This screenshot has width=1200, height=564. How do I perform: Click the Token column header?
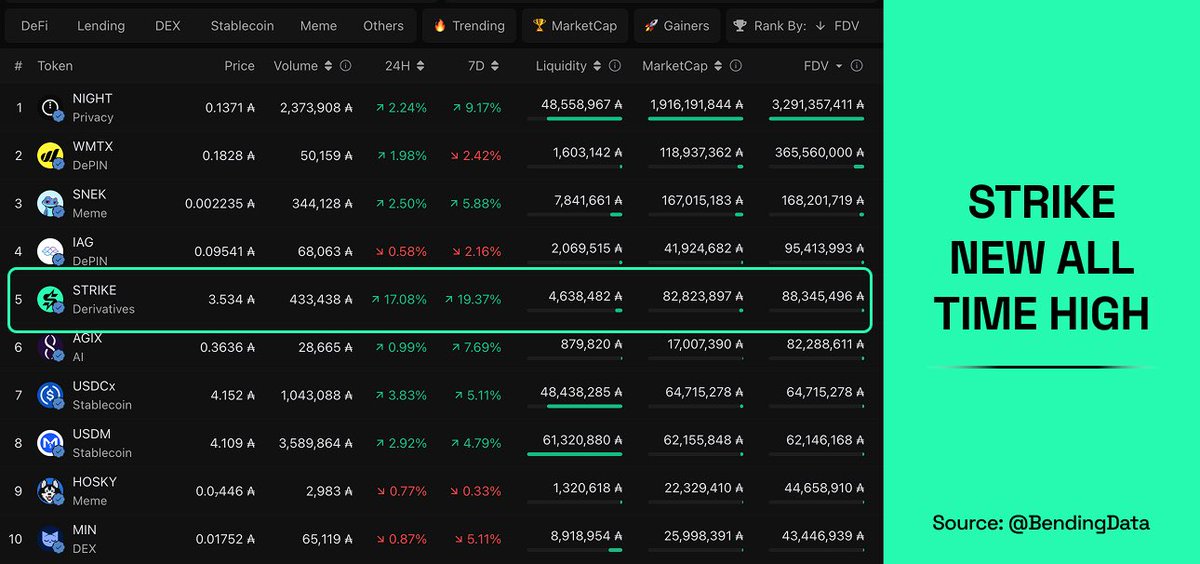[55, 66]
